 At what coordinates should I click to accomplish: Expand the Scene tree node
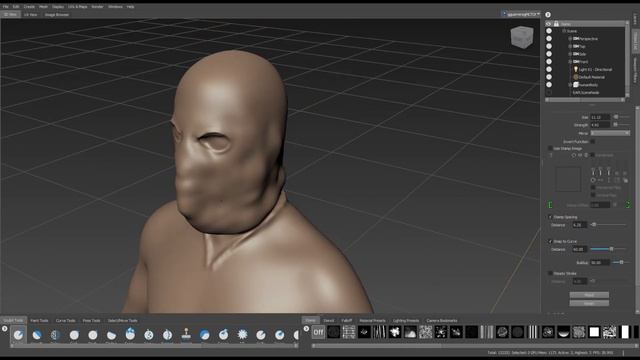[564, 31]
